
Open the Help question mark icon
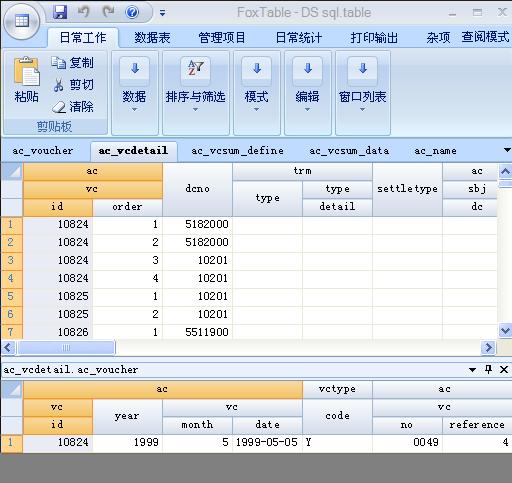tap(132, 13)
